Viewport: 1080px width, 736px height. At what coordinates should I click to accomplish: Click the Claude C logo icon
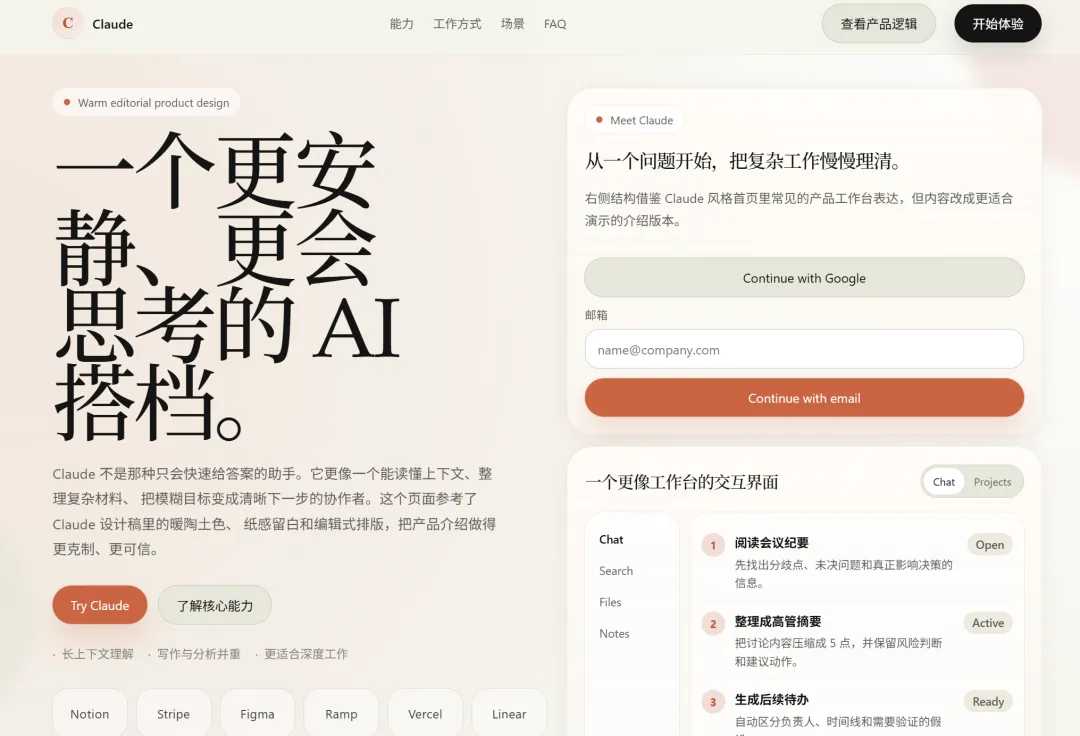click(68, 23)
